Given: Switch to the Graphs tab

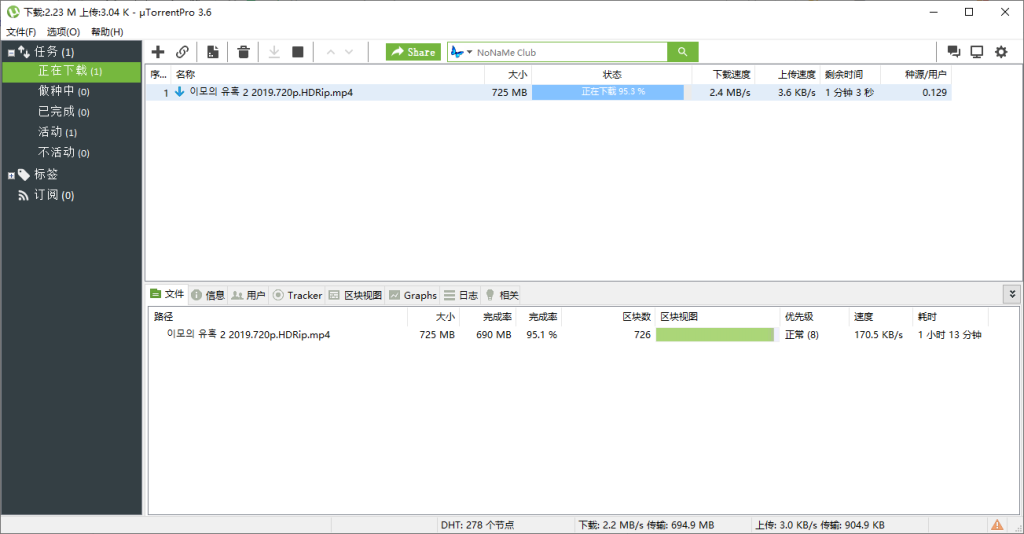Looking at the screenshot, I should [x=413, y=295].
